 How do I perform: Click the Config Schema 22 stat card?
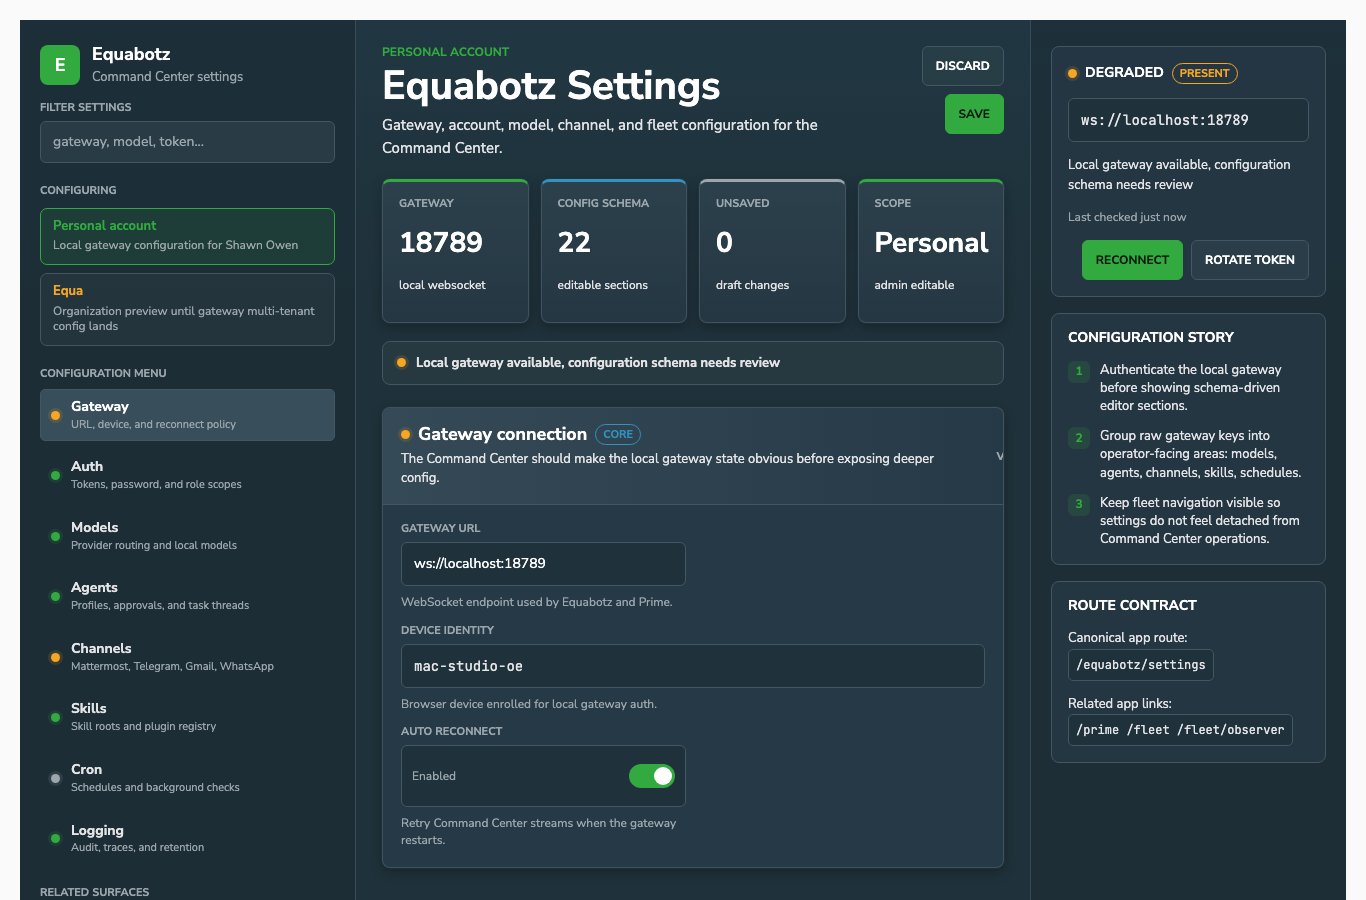pyautogui.click(x=613, y=251)
